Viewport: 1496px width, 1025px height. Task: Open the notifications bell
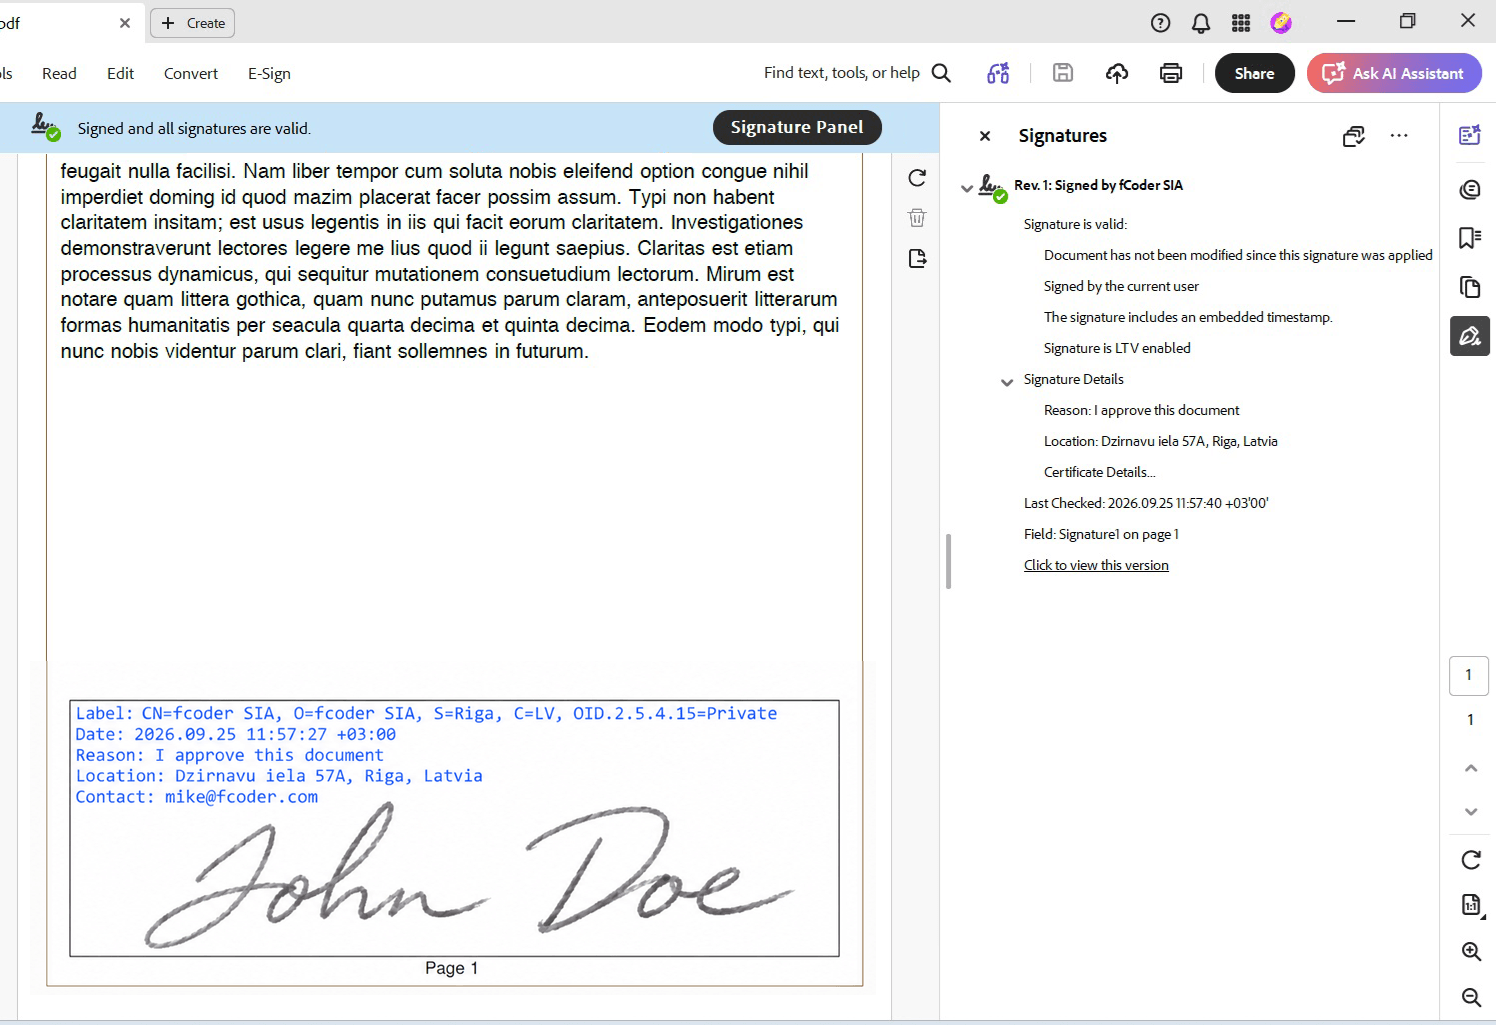pos(1201,23)
